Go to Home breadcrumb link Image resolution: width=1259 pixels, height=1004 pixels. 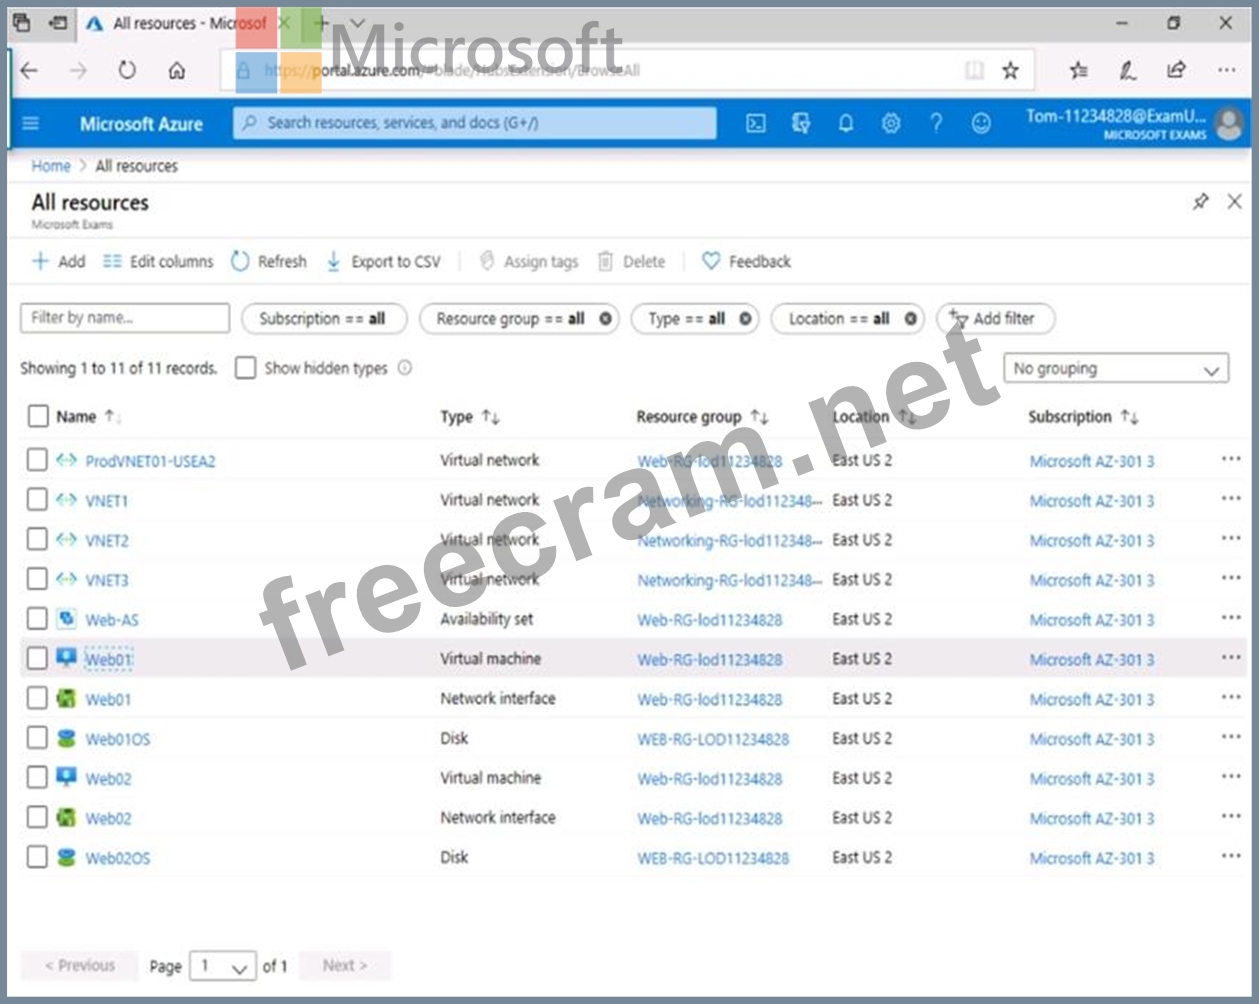click(x=51, y=166)
